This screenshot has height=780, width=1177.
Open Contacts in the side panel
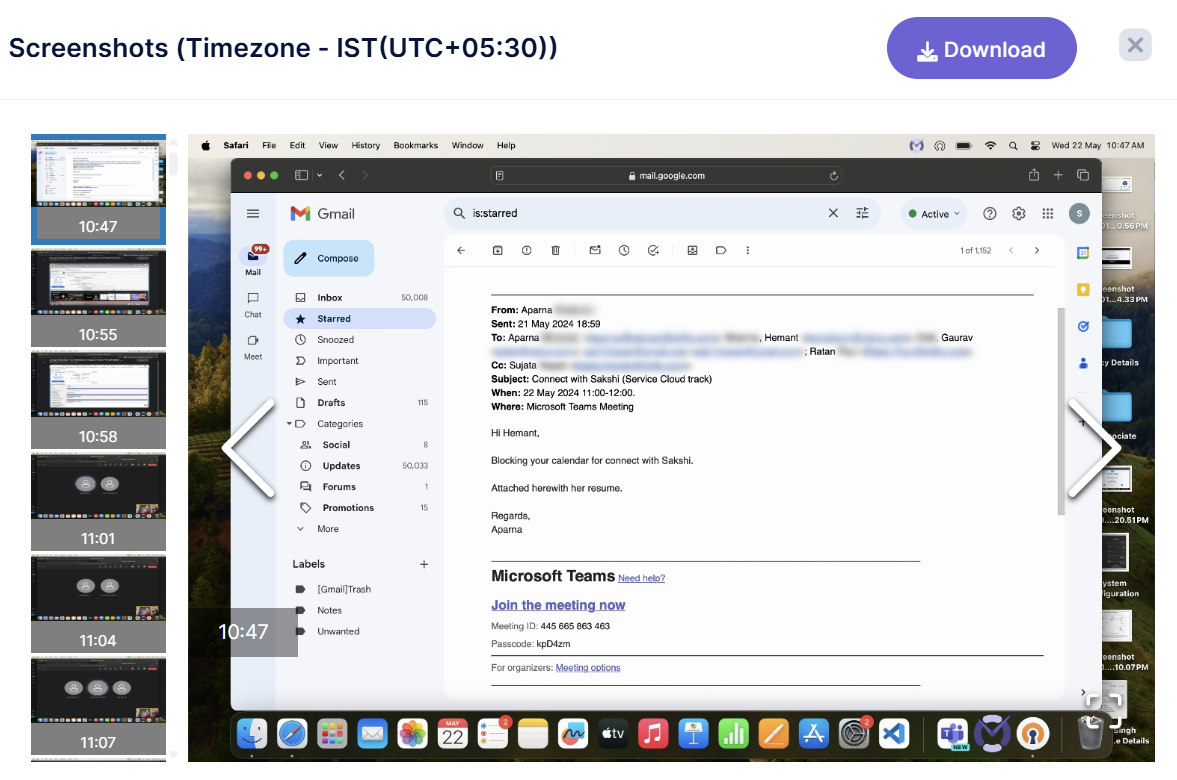(1083, 363)
